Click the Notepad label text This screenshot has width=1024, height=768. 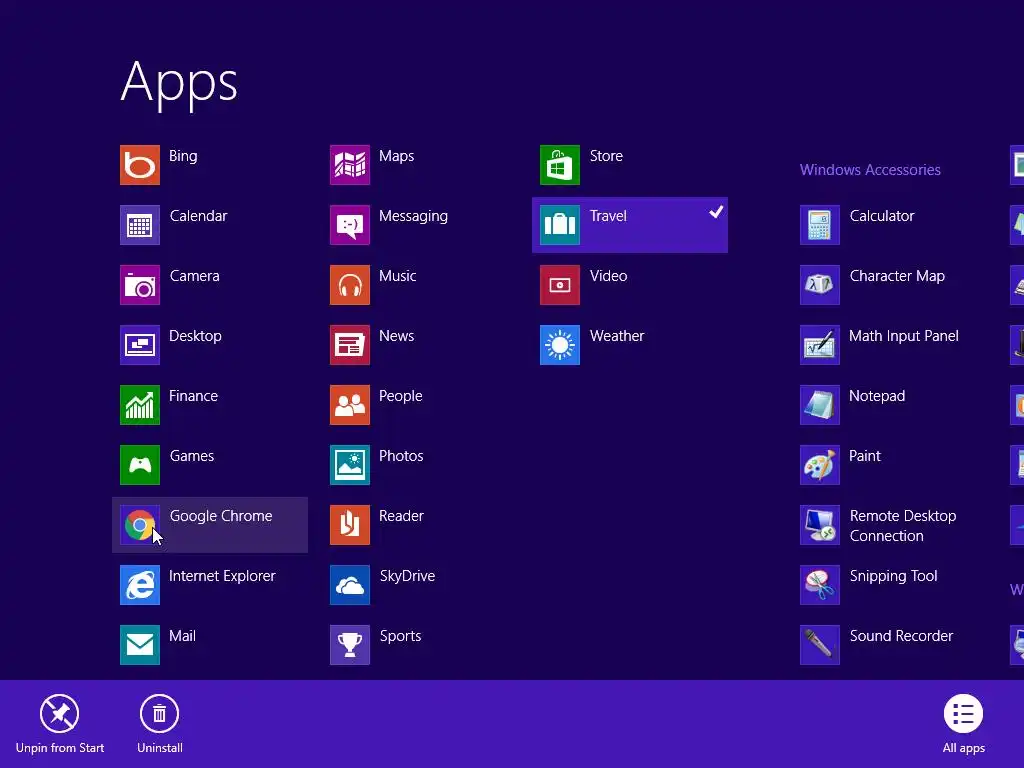(877, 396)
